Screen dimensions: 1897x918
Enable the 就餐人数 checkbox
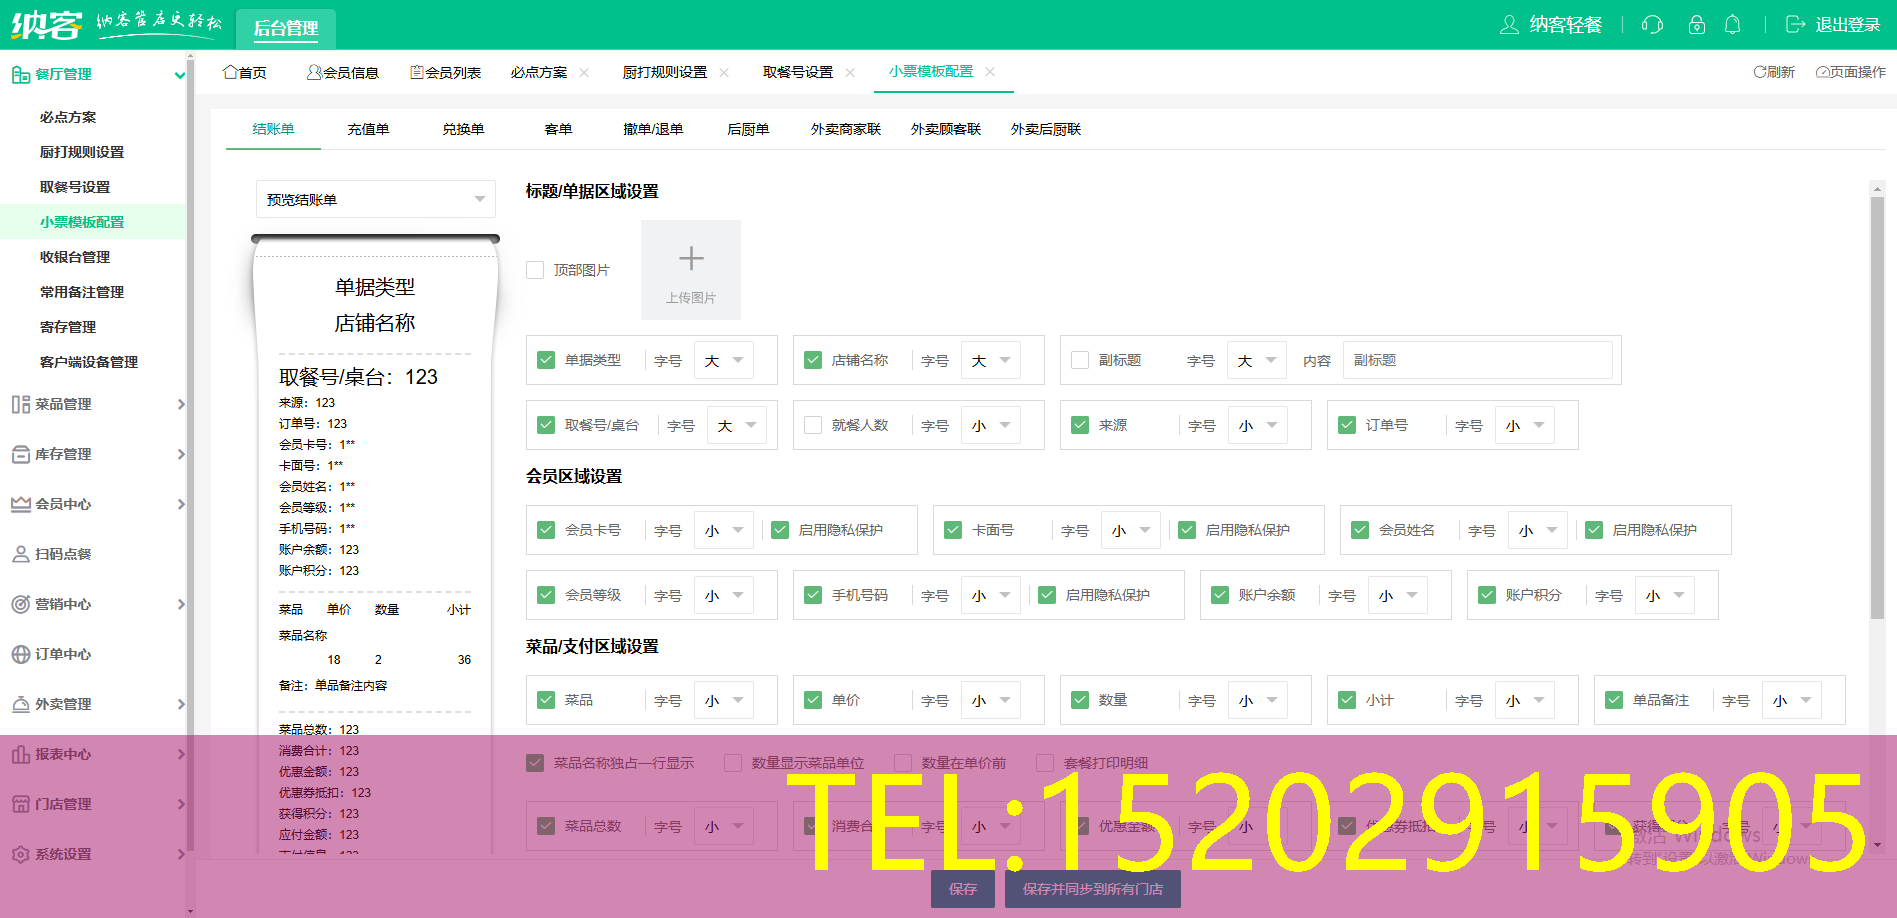point(812,424)
